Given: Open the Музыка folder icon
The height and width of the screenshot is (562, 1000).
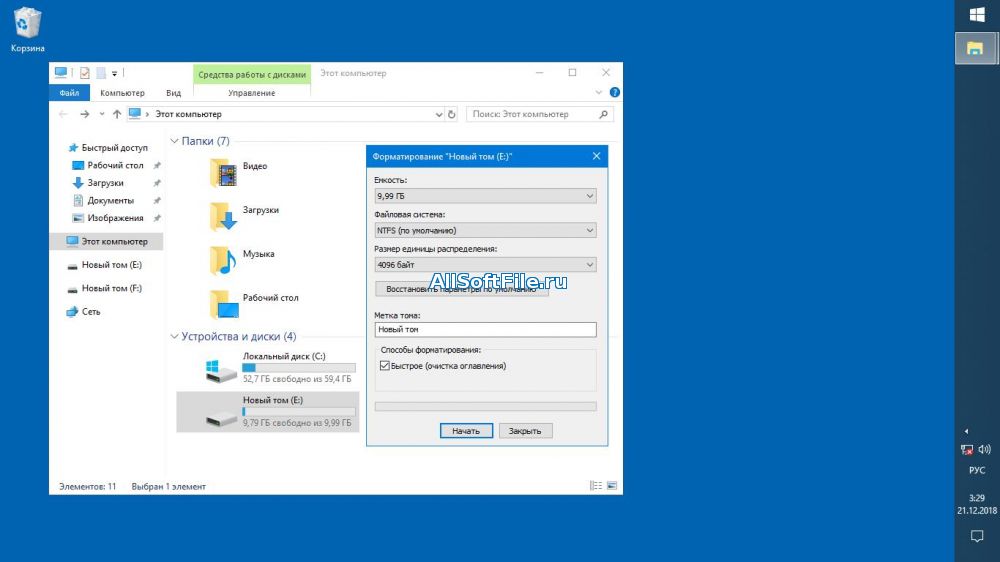Looking at the screenshot, I should point(223,260).
